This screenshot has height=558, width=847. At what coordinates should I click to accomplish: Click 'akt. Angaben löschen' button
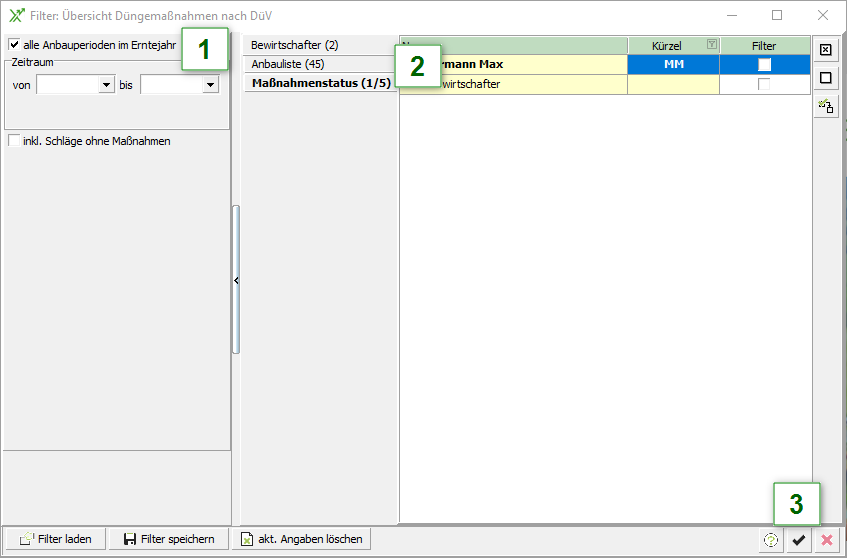(x=301, y=539)
